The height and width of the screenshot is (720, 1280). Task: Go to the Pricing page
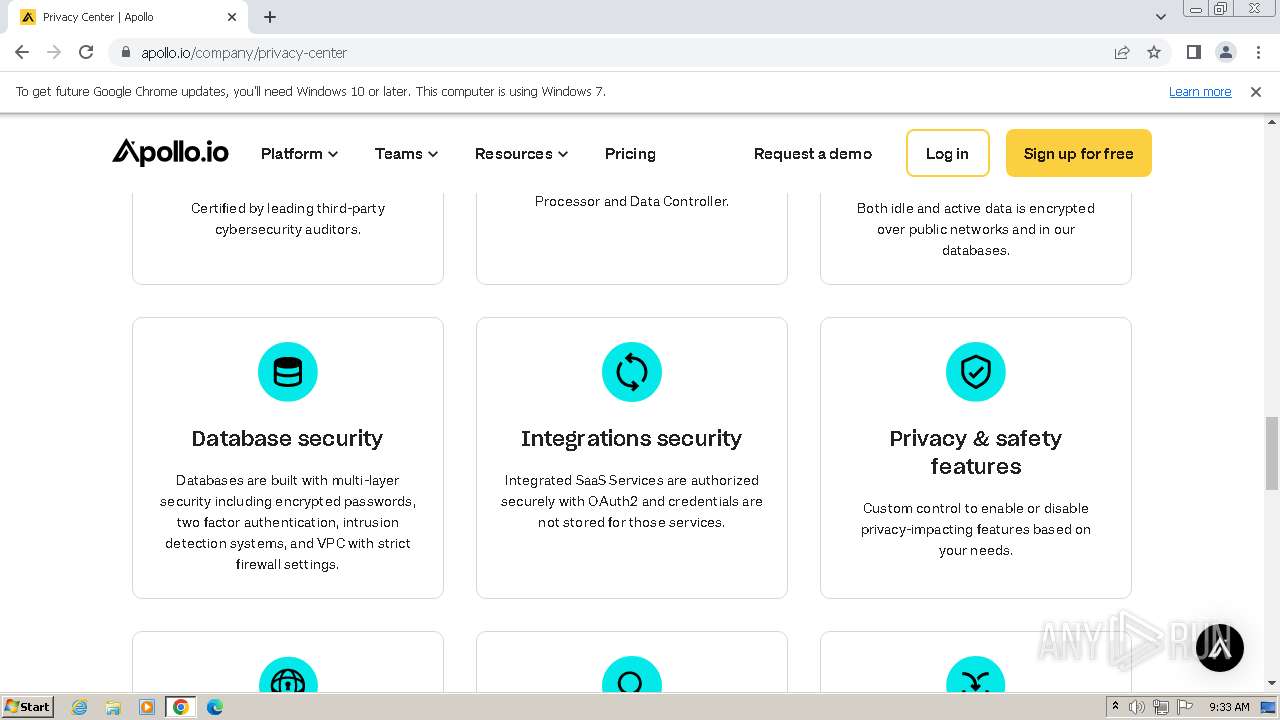point(630,153)
